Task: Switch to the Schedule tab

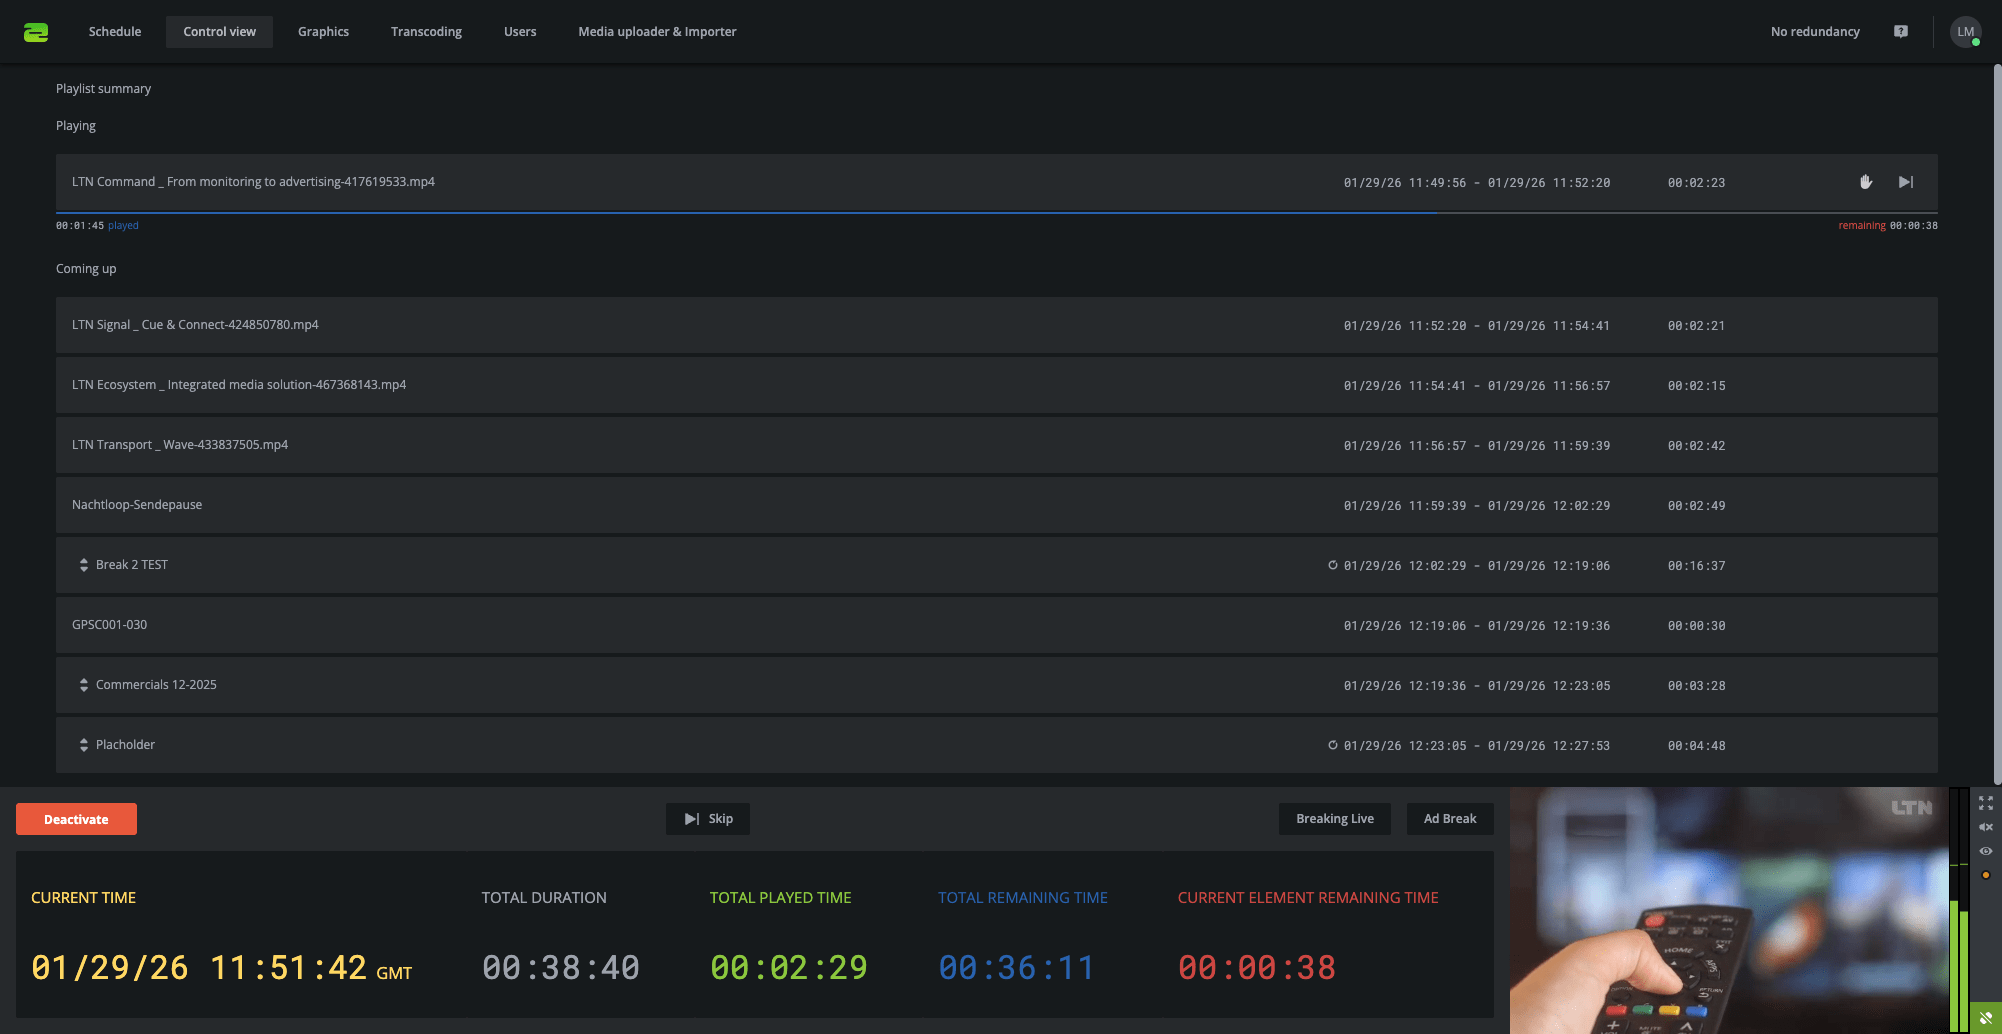Action: click(x=115, y=32)
